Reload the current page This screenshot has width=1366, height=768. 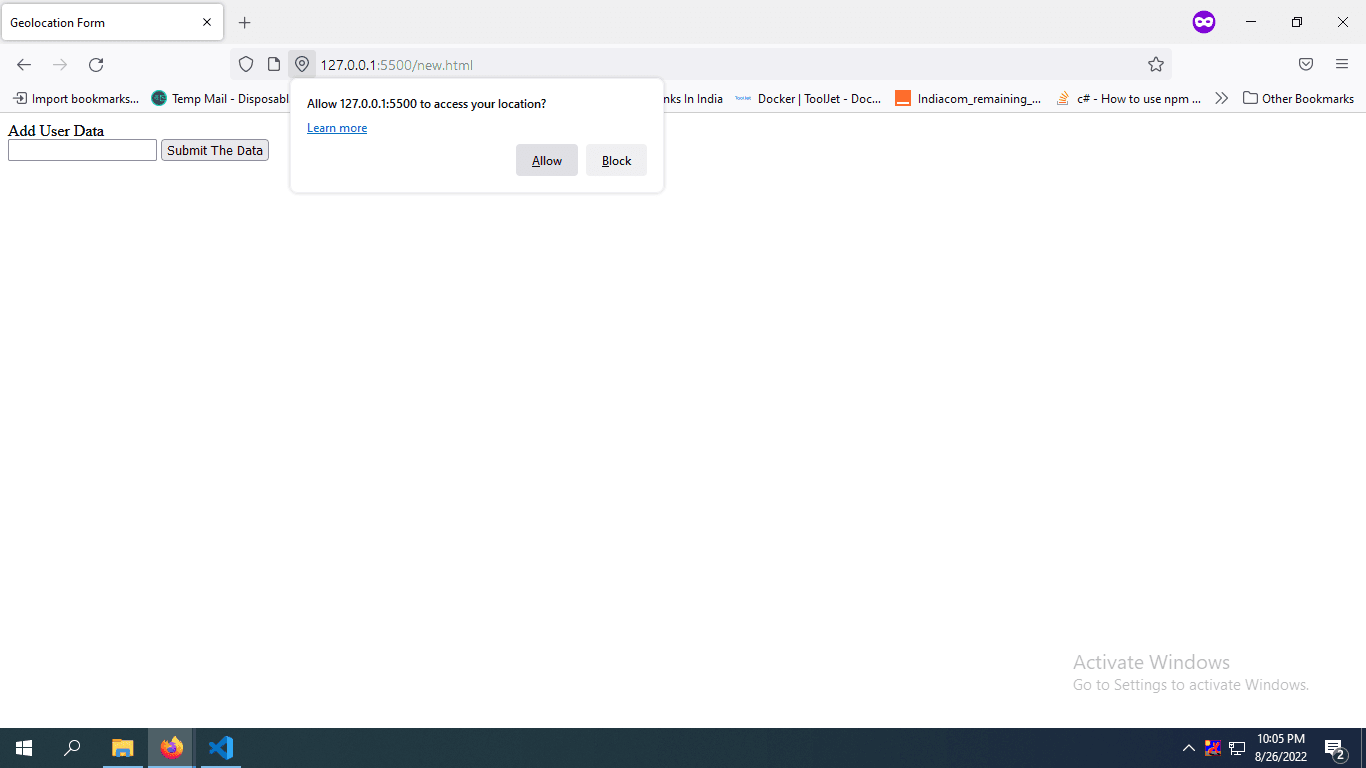[96, 65]
